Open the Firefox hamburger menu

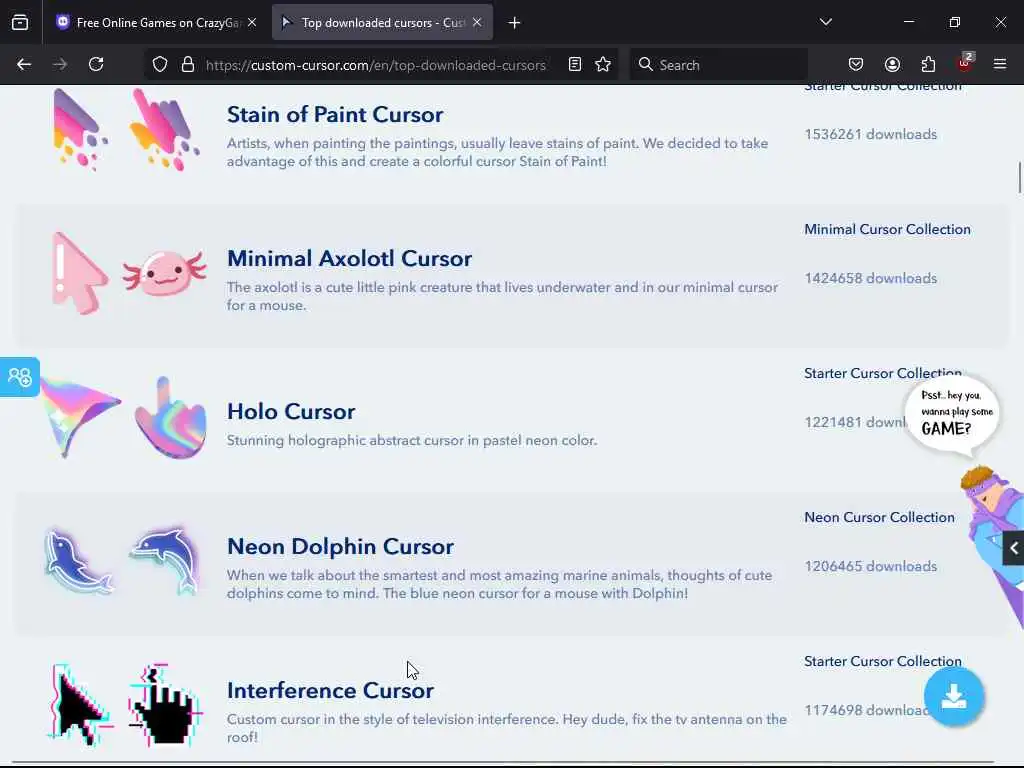tap(1000, 64)
